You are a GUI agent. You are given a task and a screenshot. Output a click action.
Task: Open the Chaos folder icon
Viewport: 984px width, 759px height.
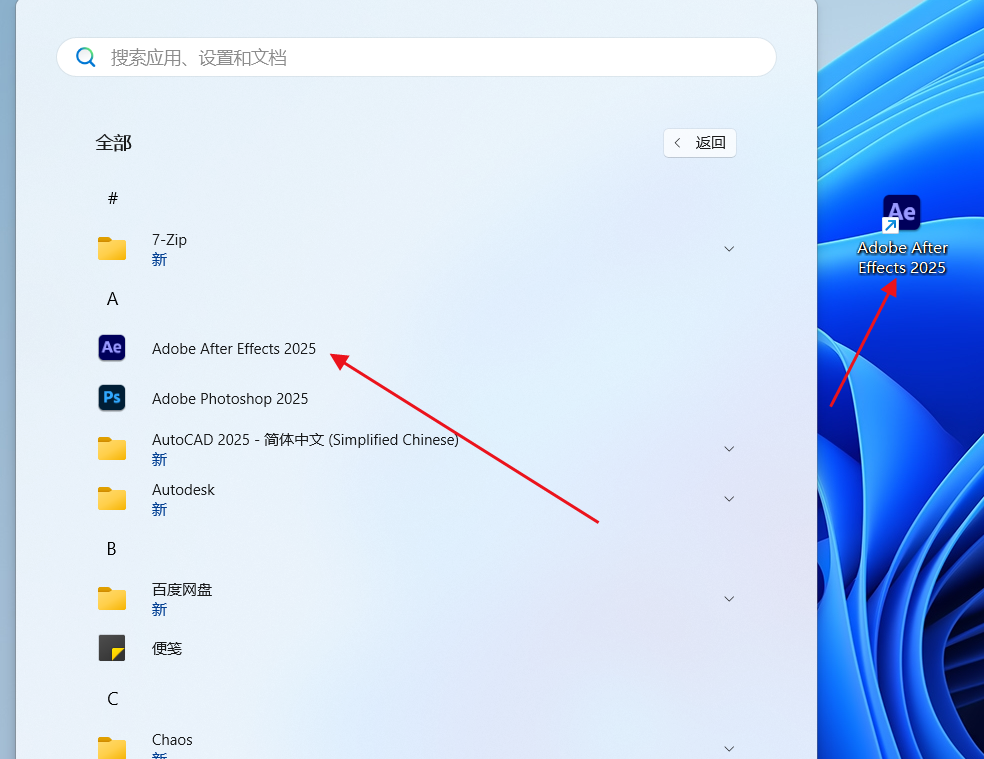tap(112, 748)
